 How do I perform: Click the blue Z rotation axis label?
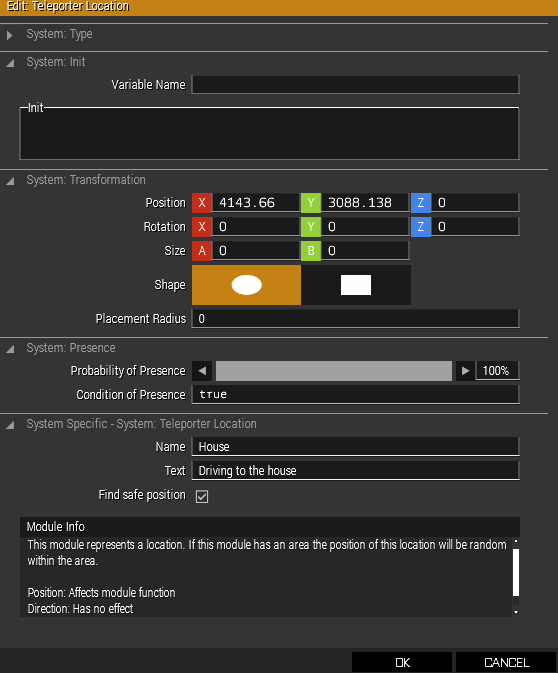point(421,227)
